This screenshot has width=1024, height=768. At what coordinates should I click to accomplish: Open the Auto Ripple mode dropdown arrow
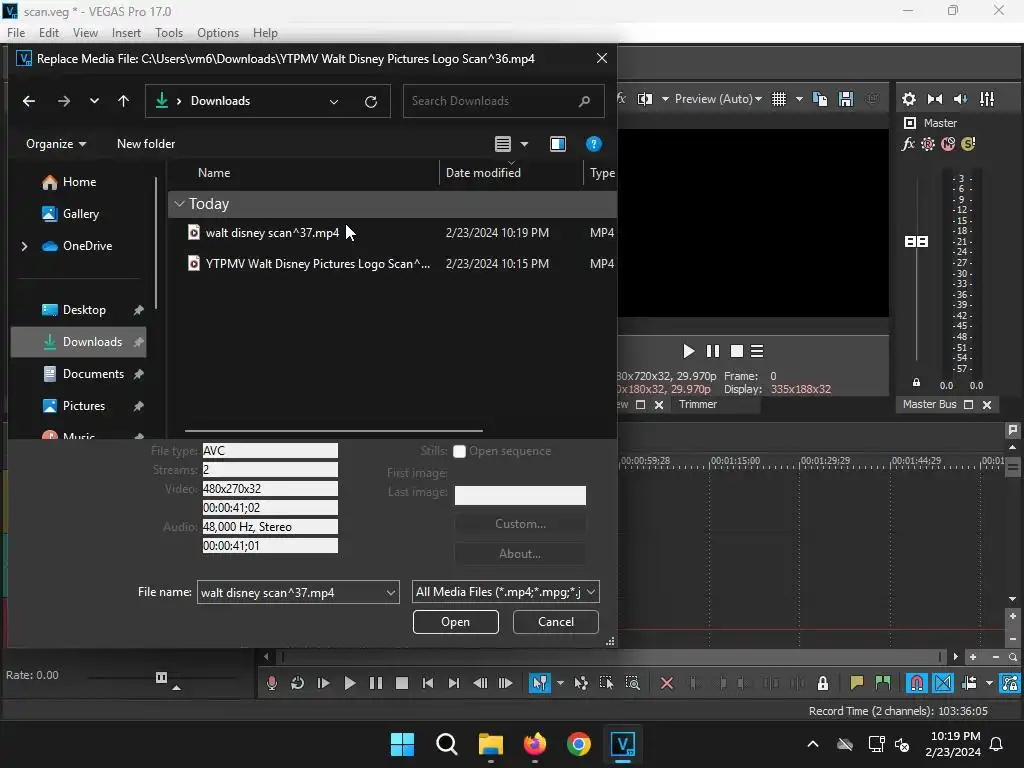pyautogui.click(x=989, y=683)
